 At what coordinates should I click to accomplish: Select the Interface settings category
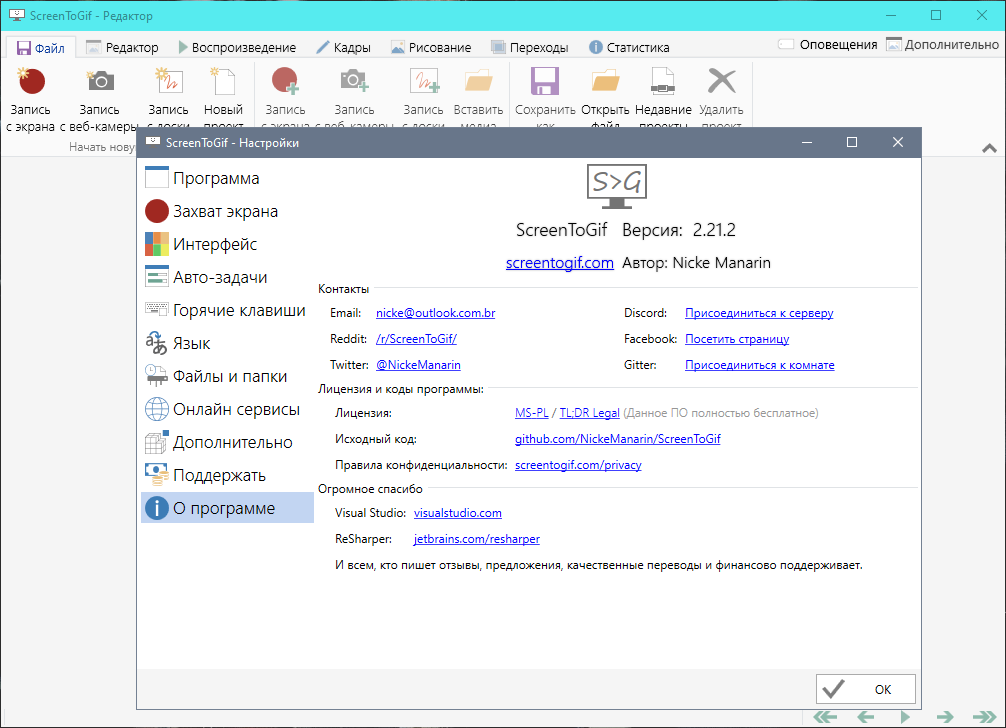214,244
